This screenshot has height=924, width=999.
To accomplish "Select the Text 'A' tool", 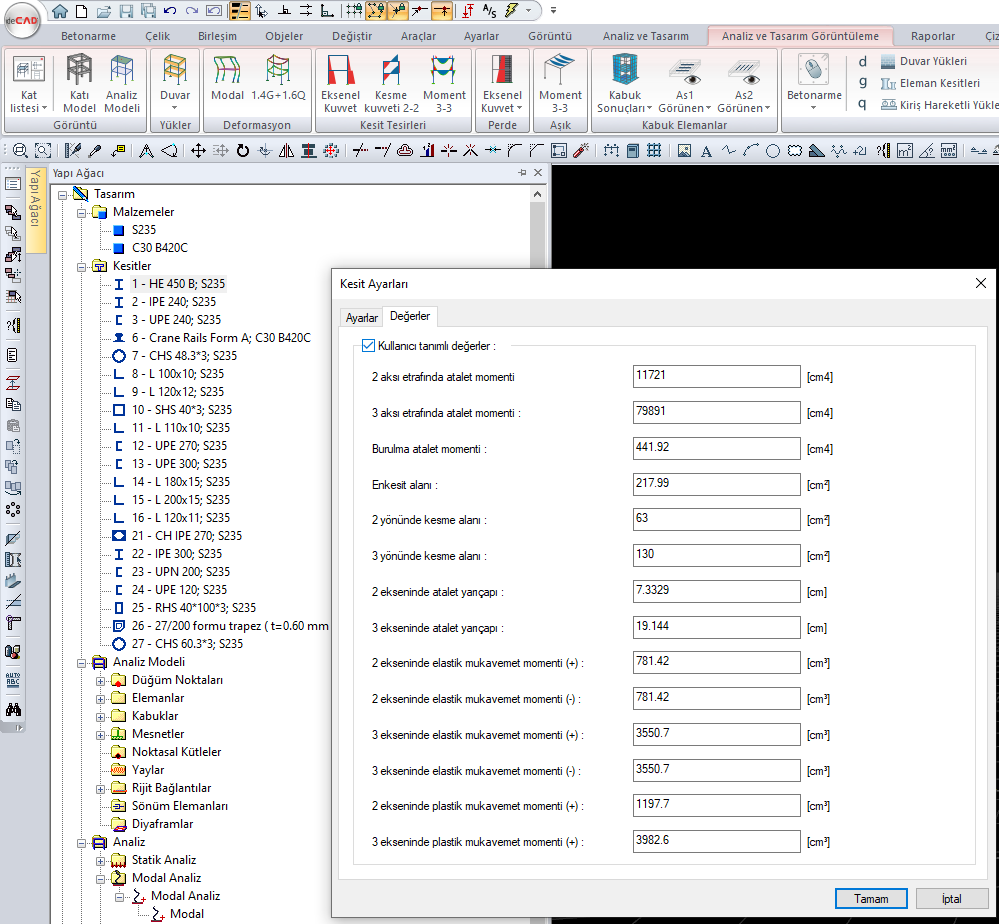I will (706, 151).
